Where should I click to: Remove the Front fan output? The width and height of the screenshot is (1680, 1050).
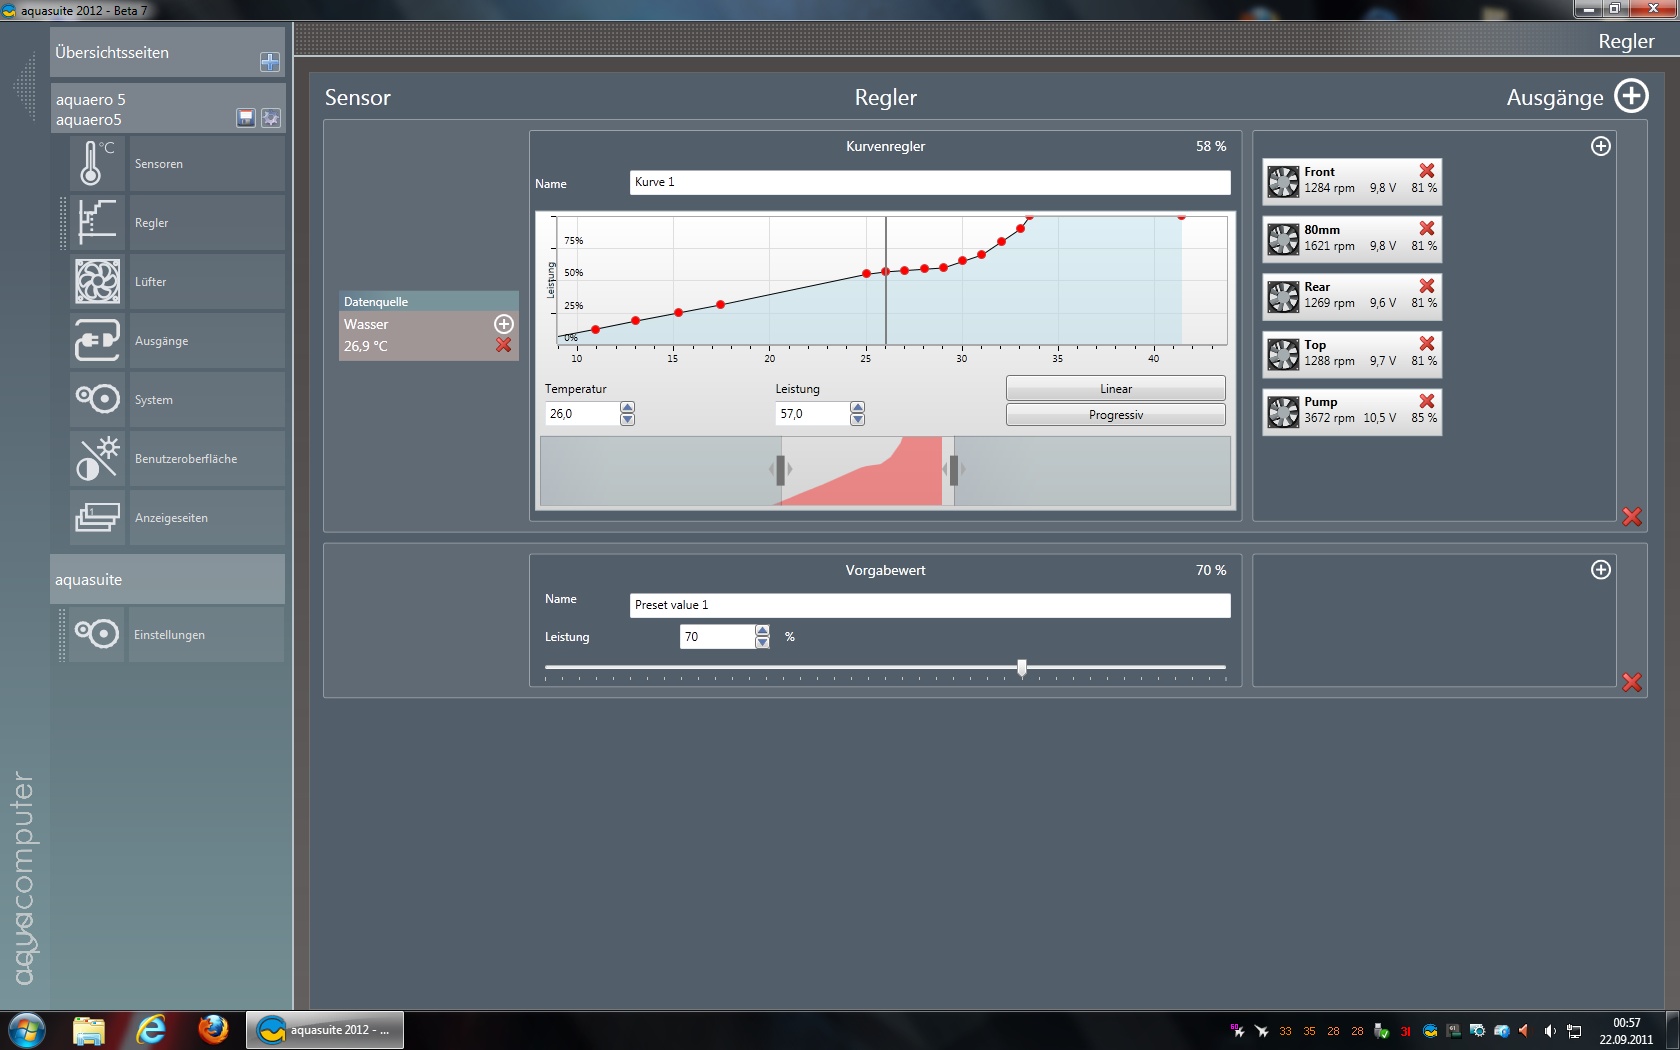[x=1427, y=171]
